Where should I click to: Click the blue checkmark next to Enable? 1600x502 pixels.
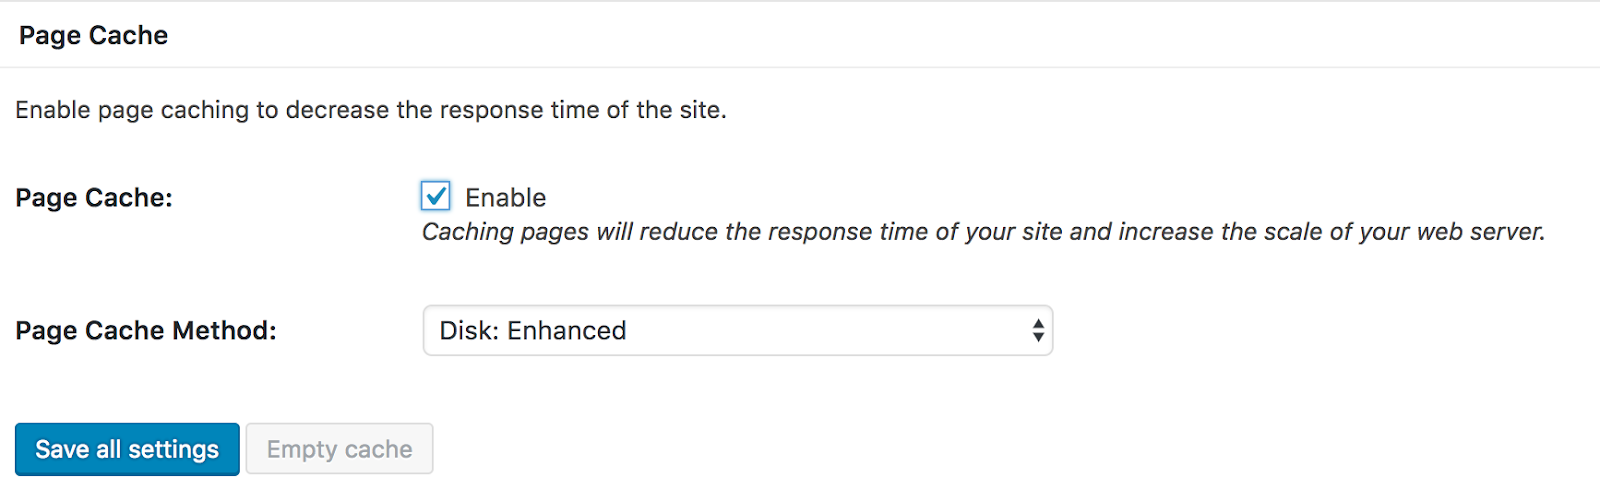coord(435,196)
